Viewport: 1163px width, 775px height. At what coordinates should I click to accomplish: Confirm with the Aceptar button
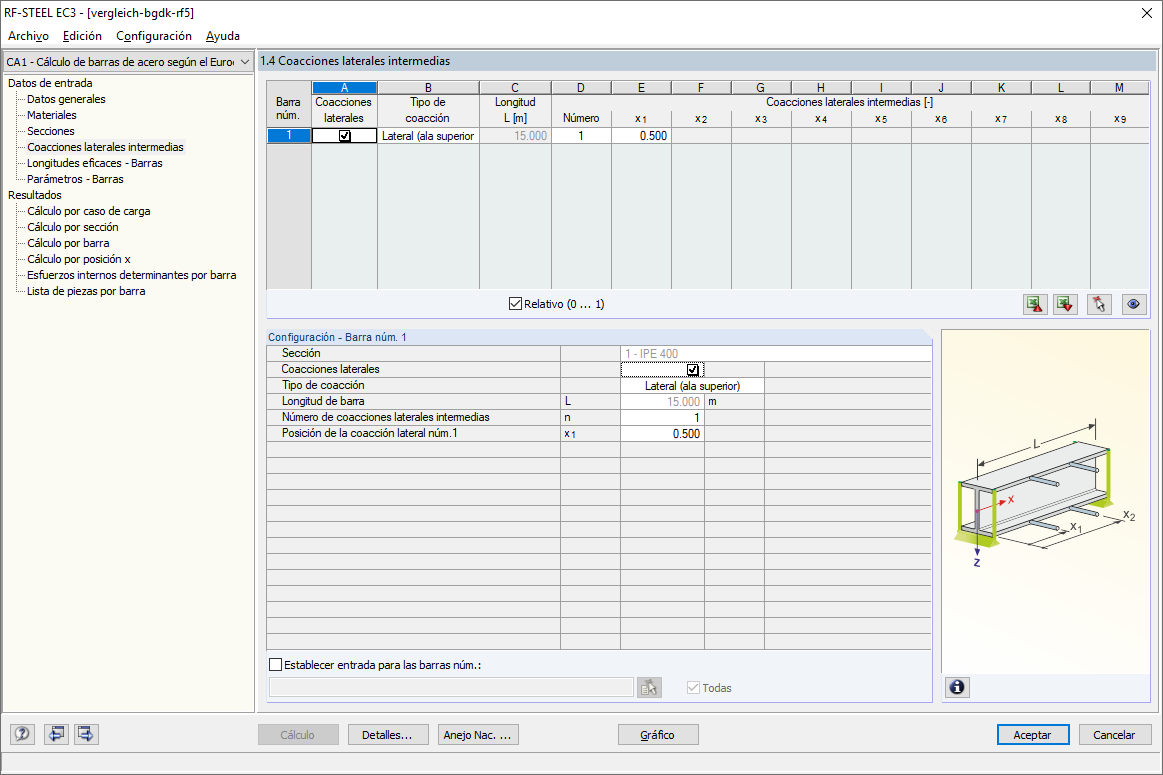pos(1032,735)
